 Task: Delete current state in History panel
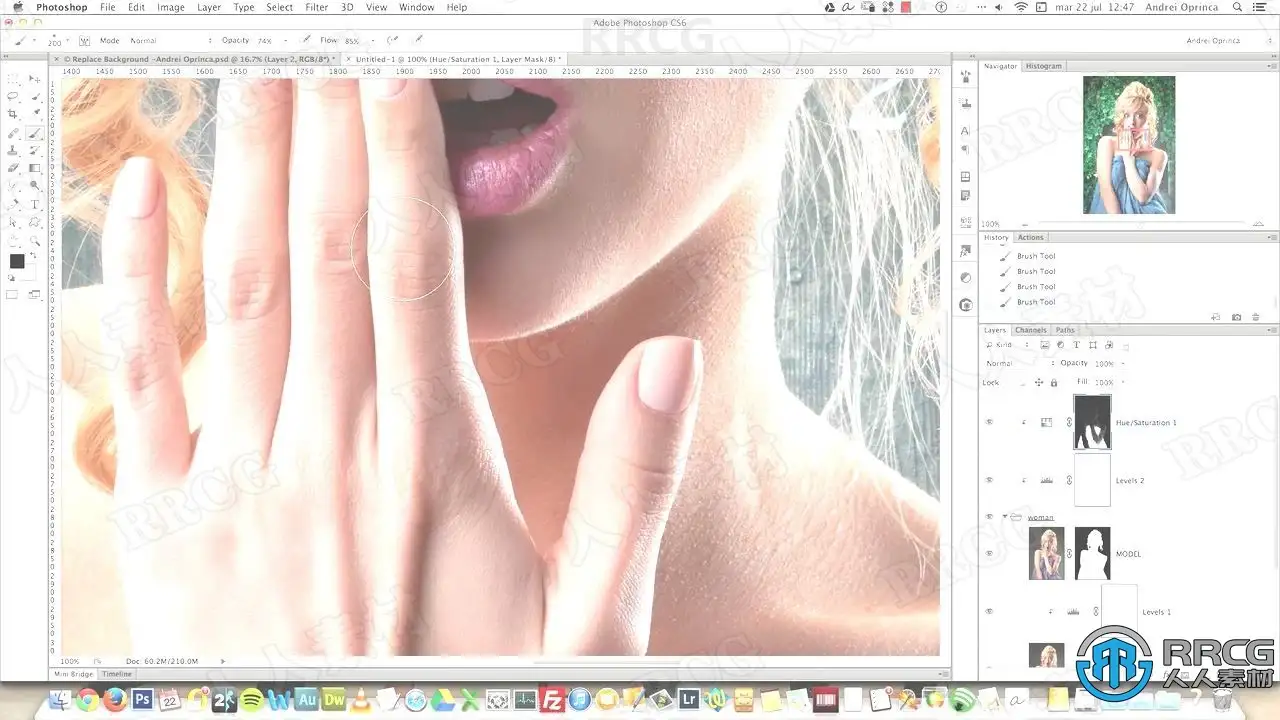click(x=1256, y=317)
